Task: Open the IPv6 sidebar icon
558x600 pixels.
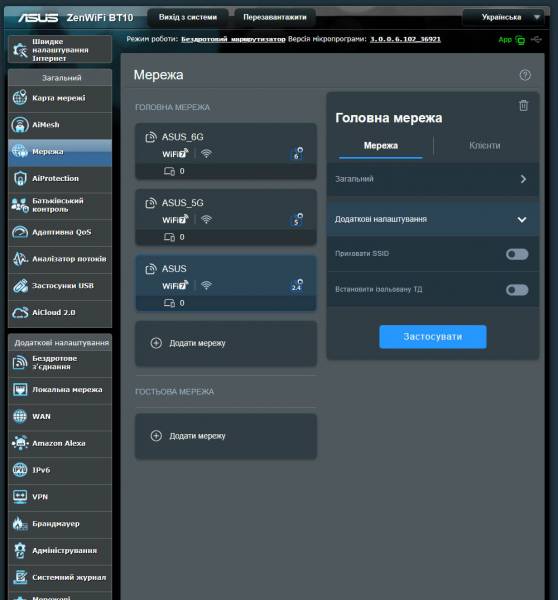Action: click(x=20, y=470)
